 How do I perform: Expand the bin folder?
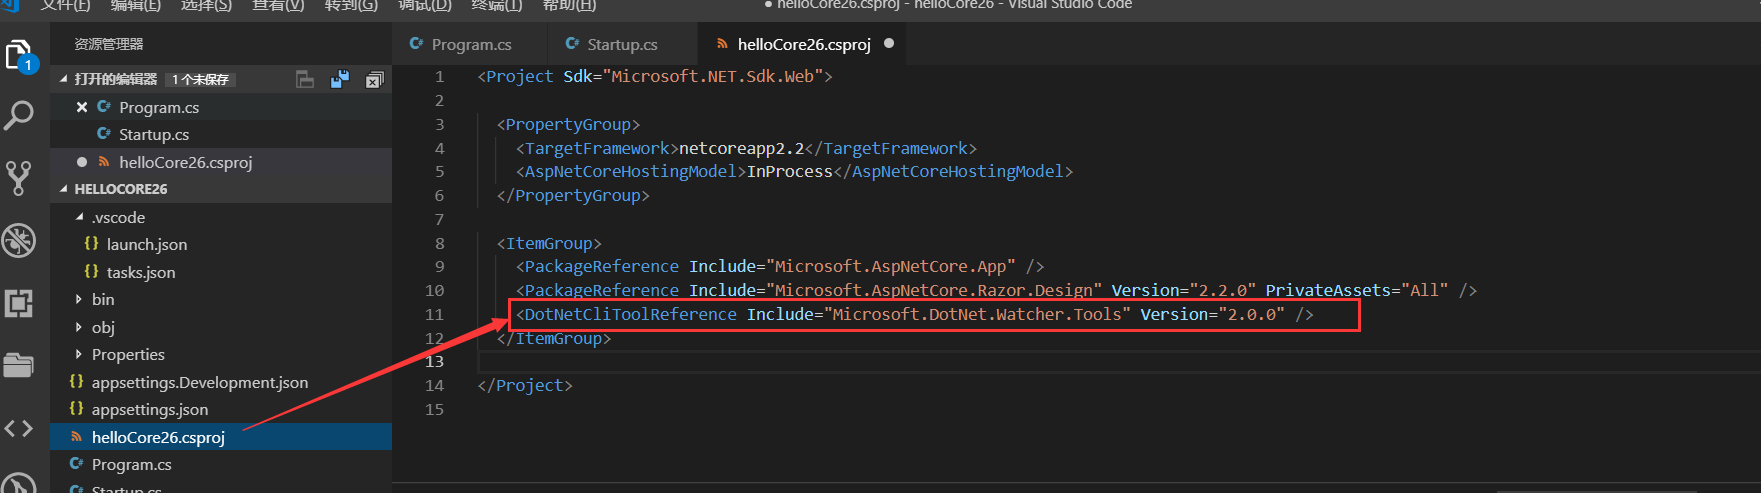80,299
